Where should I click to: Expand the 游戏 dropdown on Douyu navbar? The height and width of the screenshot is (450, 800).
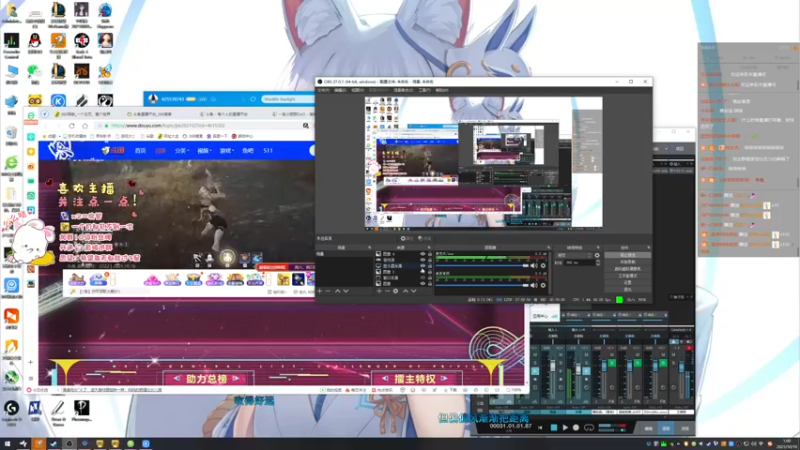tap(228, 151)
